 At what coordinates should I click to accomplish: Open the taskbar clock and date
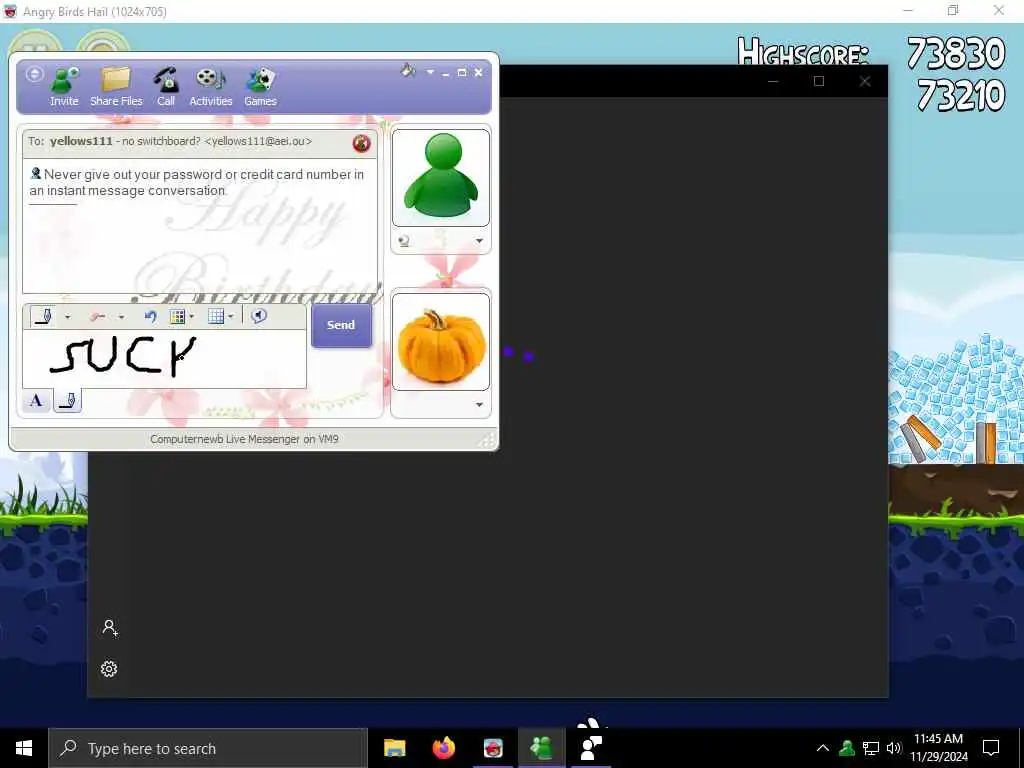point(938,748)
